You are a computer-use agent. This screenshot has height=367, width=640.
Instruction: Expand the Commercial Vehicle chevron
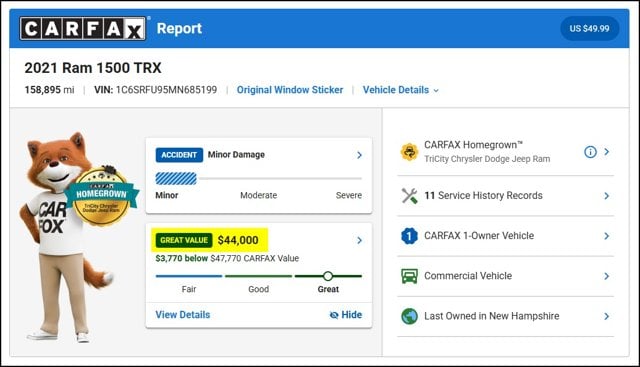click(607, 276)
